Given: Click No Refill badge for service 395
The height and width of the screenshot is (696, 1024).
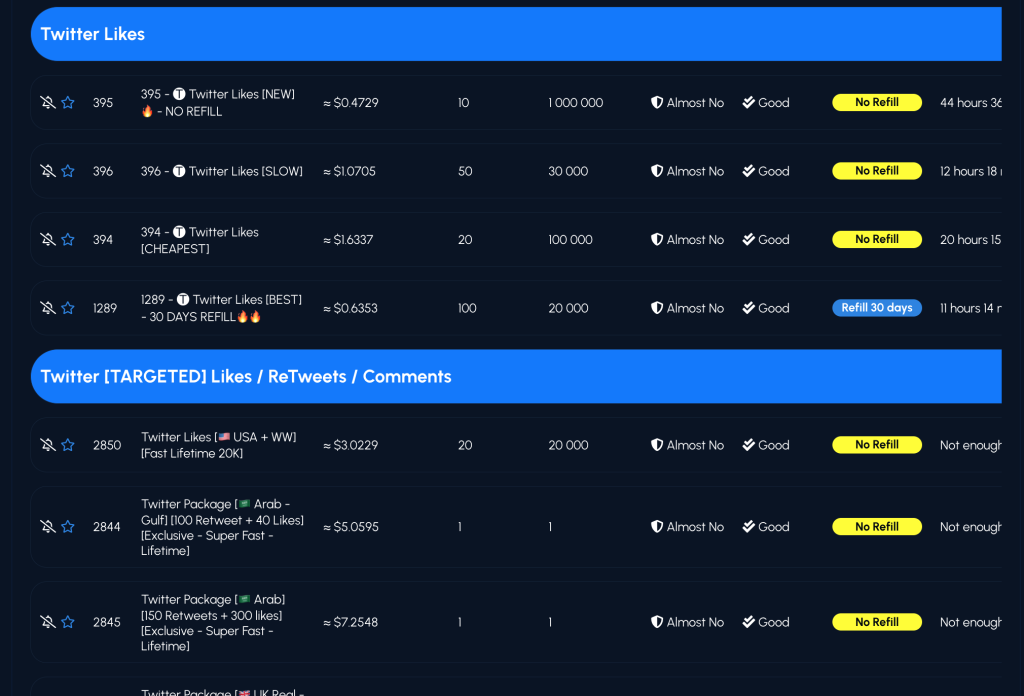Looking at the screenshot, I should tap(876, 103).
